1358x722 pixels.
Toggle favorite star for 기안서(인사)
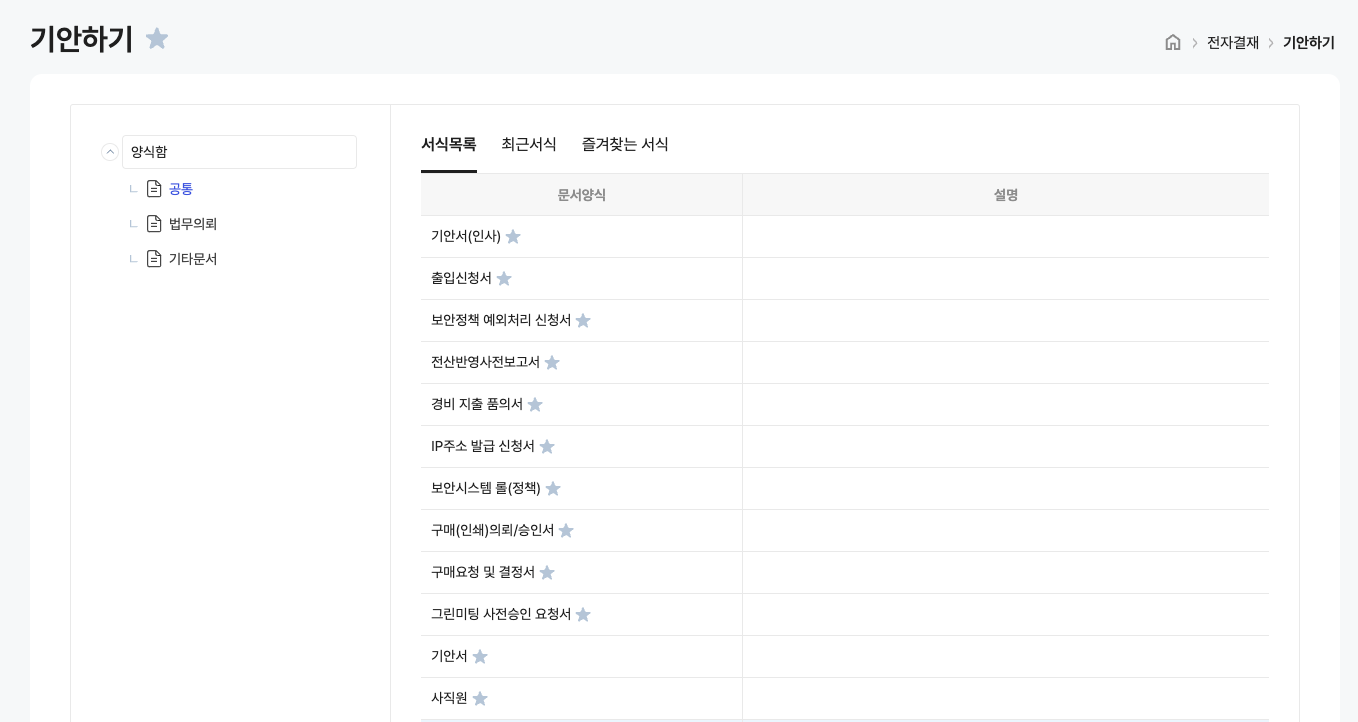[x=513, y=237]
